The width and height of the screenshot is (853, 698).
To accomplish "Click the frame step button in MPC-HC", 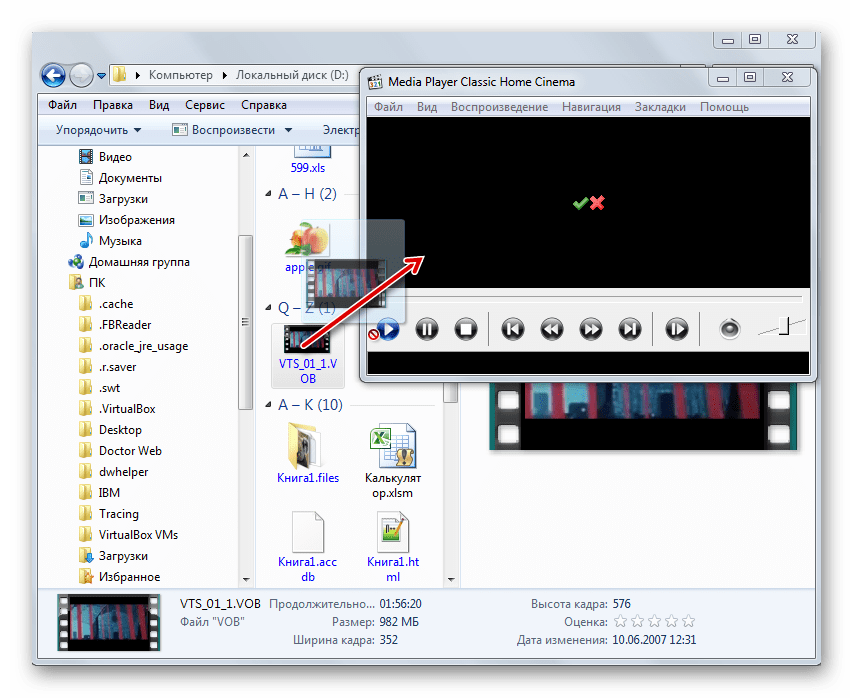I will coord(677,328).
